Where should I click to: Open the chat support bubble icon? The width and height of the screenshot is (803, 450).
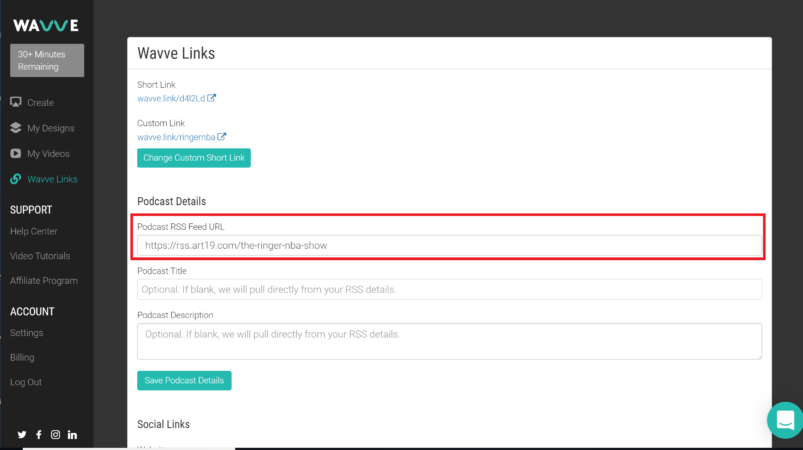point(784,419)
